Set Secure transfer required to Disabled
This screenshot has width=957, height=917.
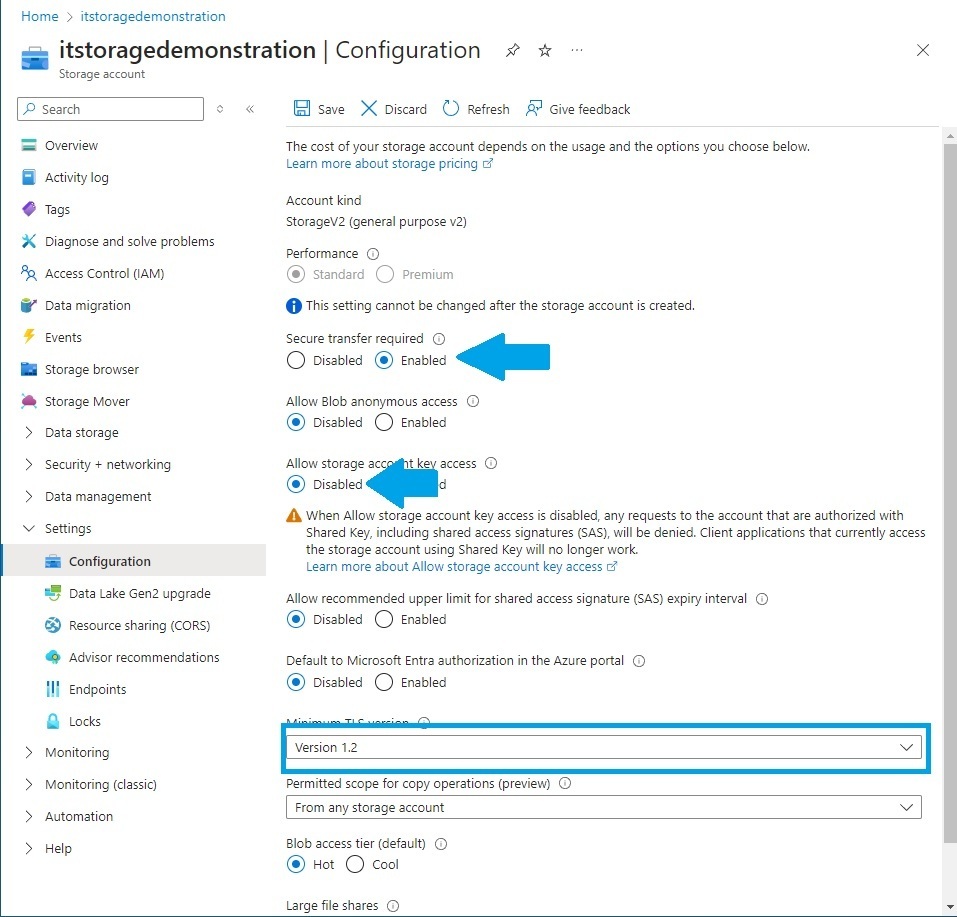point(296,360)
